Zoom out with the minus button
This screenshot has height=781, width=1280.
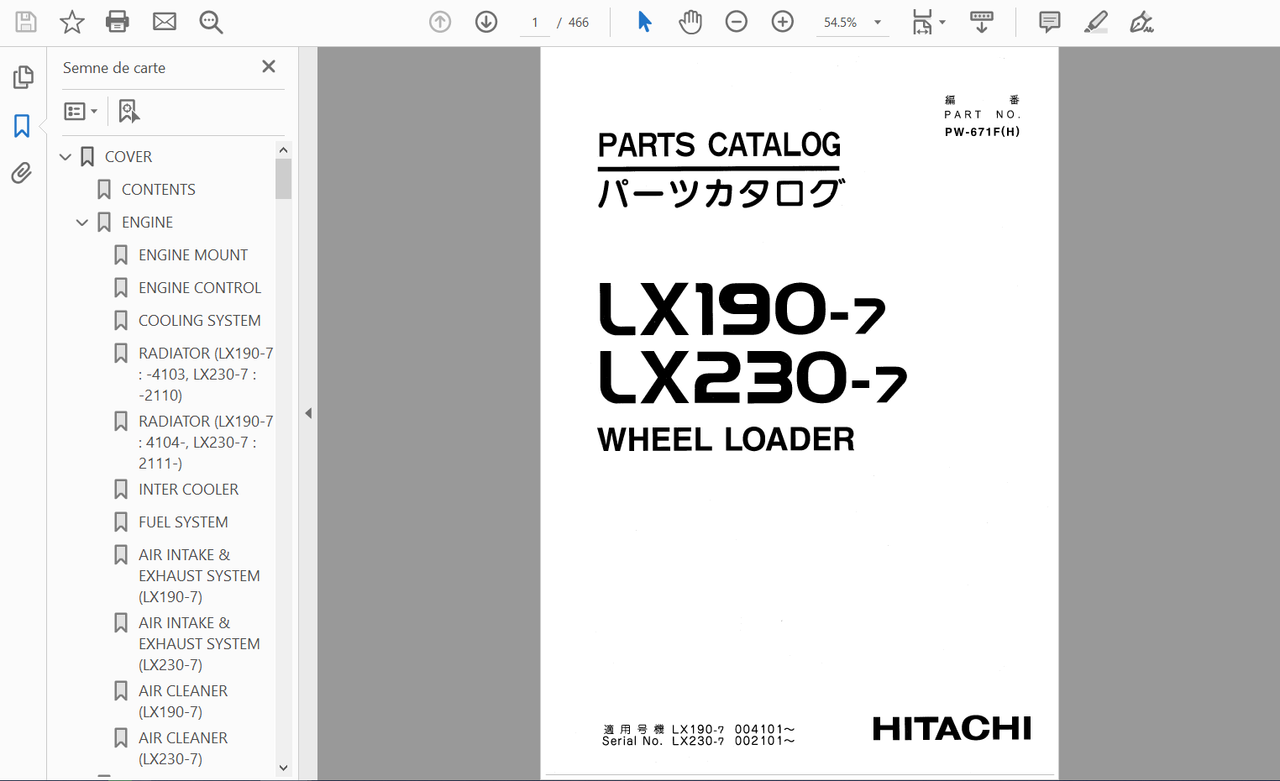pos(736,22)
